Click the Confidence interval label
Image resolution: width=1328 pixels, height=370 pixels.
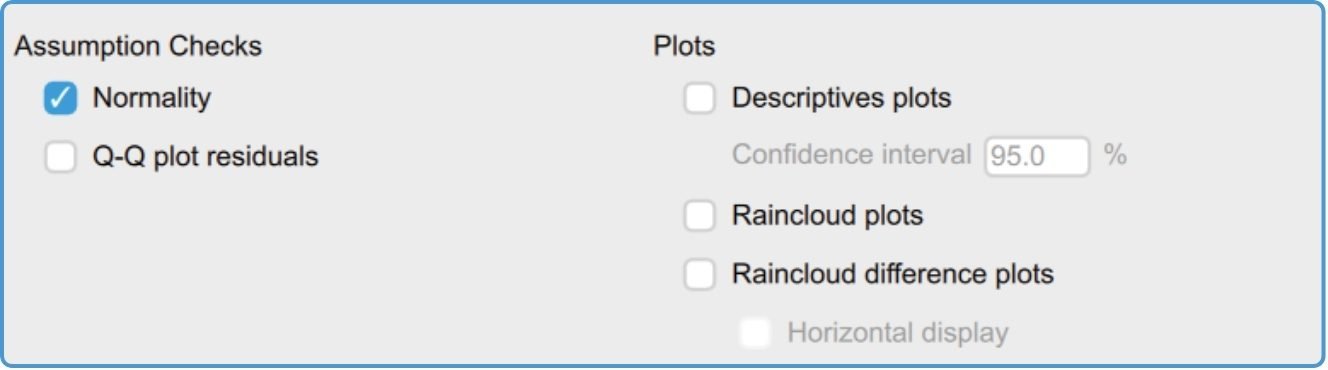(x=851, y=155)
